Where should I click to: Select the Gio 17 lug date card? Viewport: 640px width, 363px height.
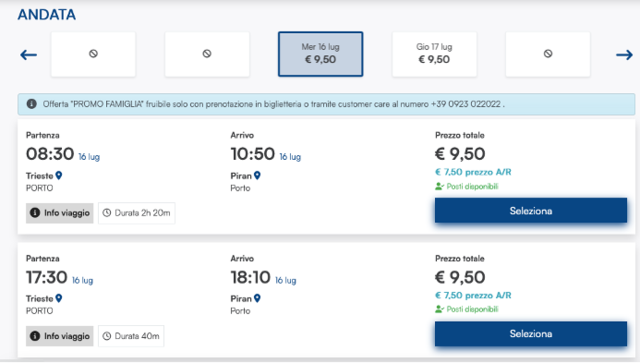pos(434,54)
